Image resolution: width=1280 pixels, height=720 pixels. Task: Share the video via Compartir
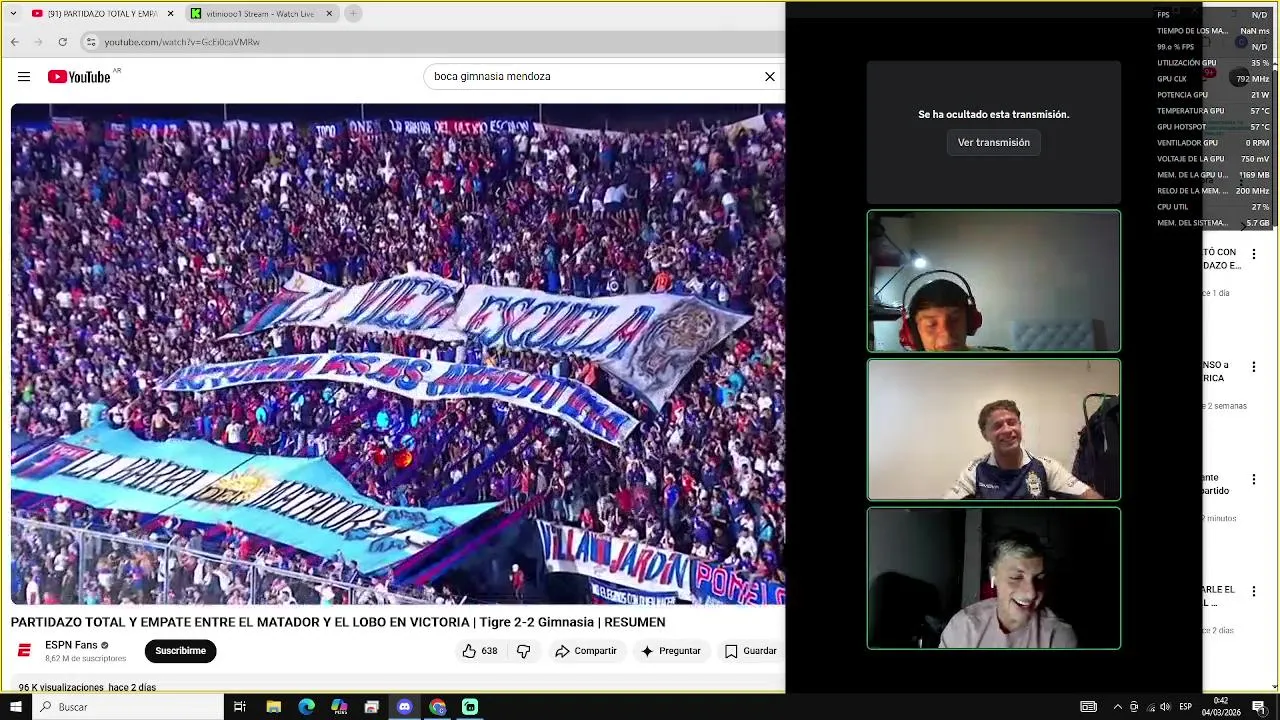coord(586,651)
